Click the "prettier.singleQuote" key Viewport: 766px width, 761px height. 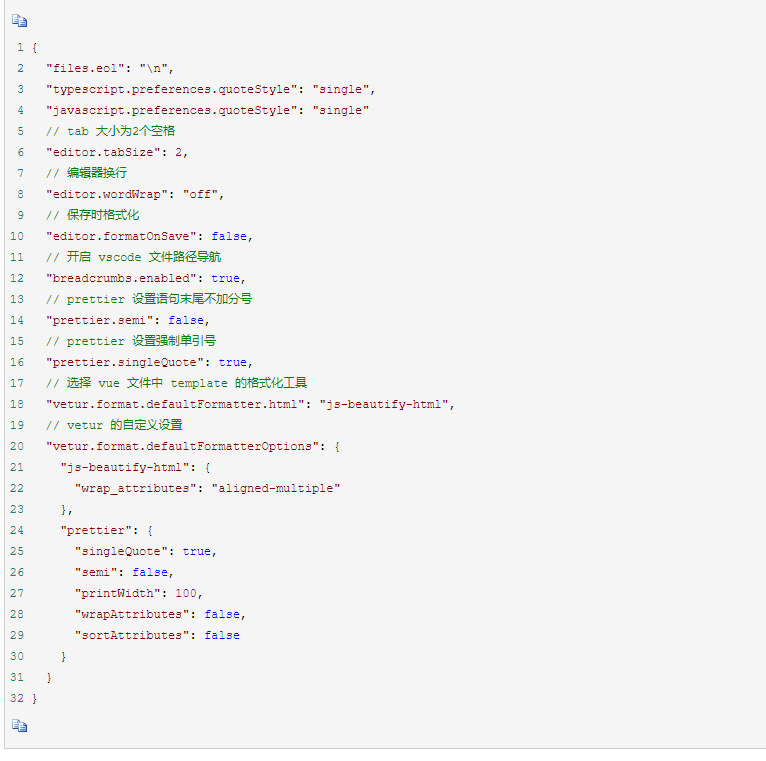[x=125, y=362]
